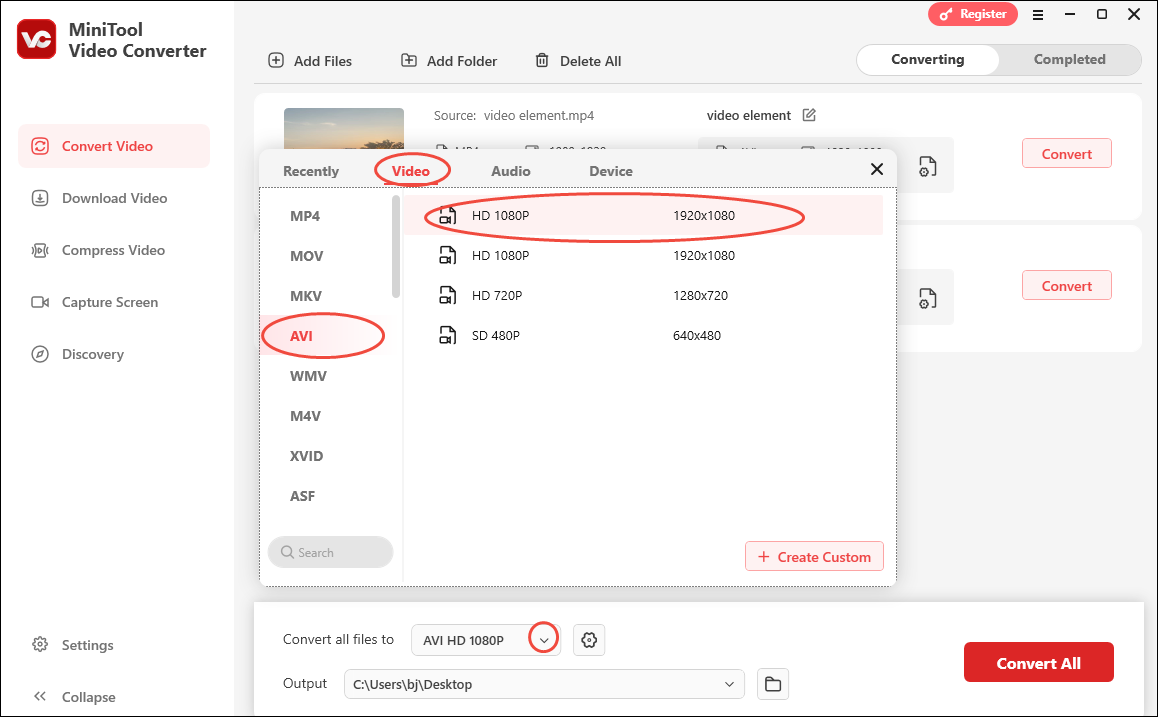1158x717 pixels.
Task: Switch to Audio tab in format popup
Action: (510, 171)
